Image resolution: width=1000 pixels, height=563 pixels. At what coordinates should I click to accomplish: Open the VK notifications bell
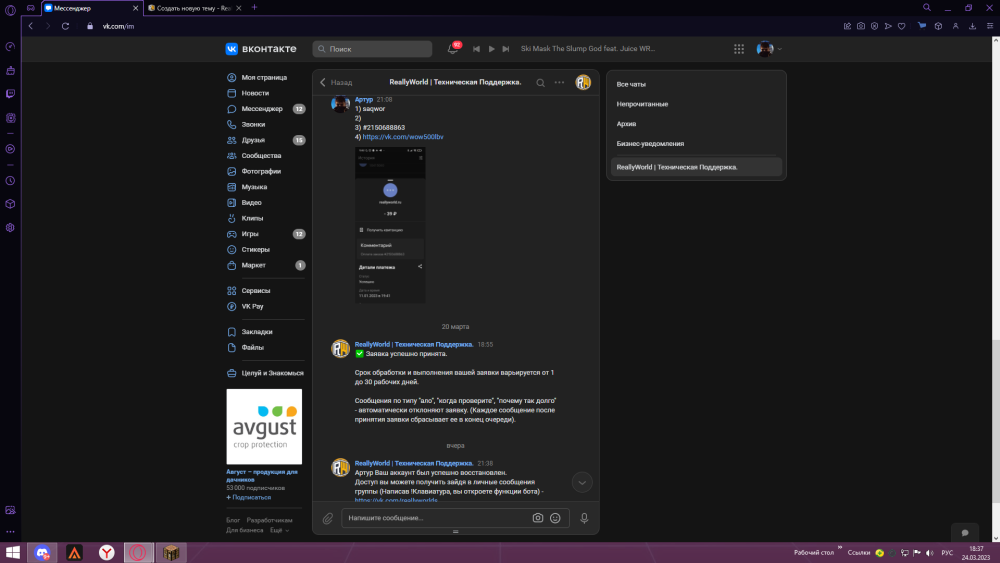[x=453, y=49]
